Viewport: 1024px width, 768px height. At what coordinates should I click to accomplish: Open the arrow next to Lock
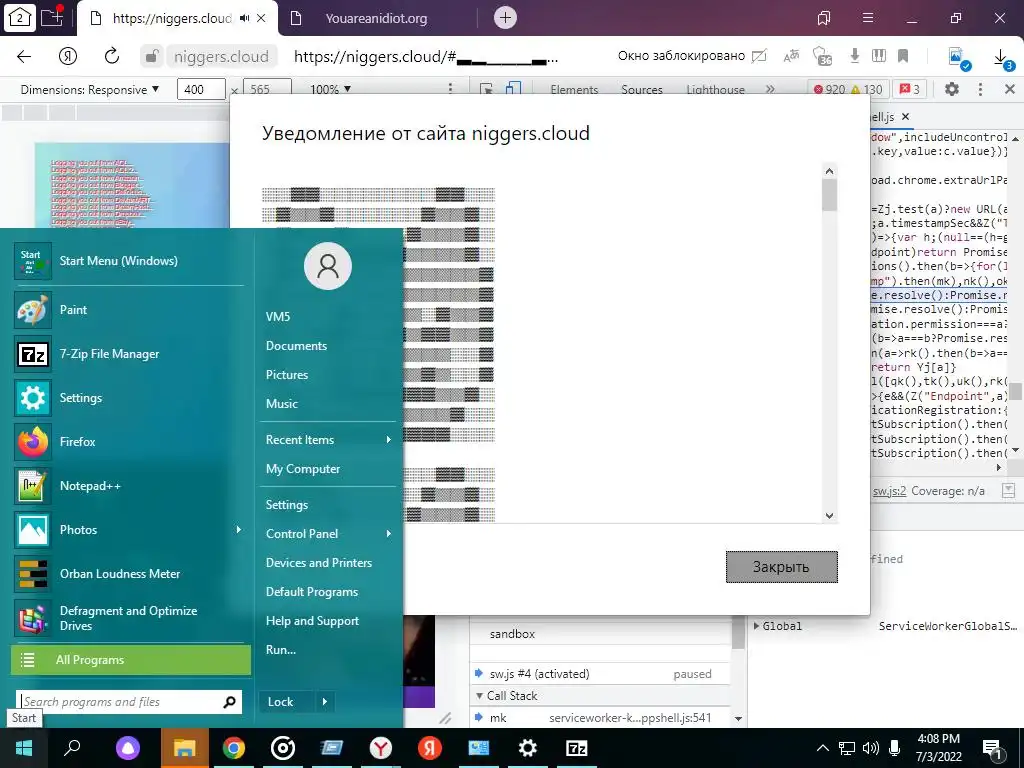click(325, 702)
